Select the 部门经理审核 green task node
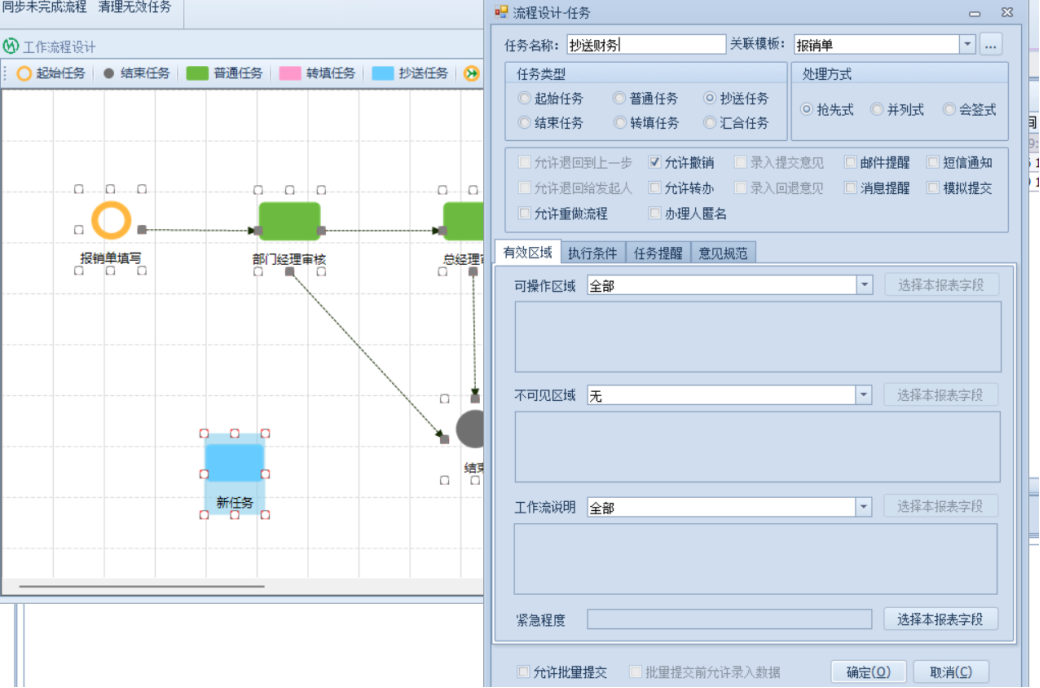This screenshot has height=688, width=1040. coord(289,221)
